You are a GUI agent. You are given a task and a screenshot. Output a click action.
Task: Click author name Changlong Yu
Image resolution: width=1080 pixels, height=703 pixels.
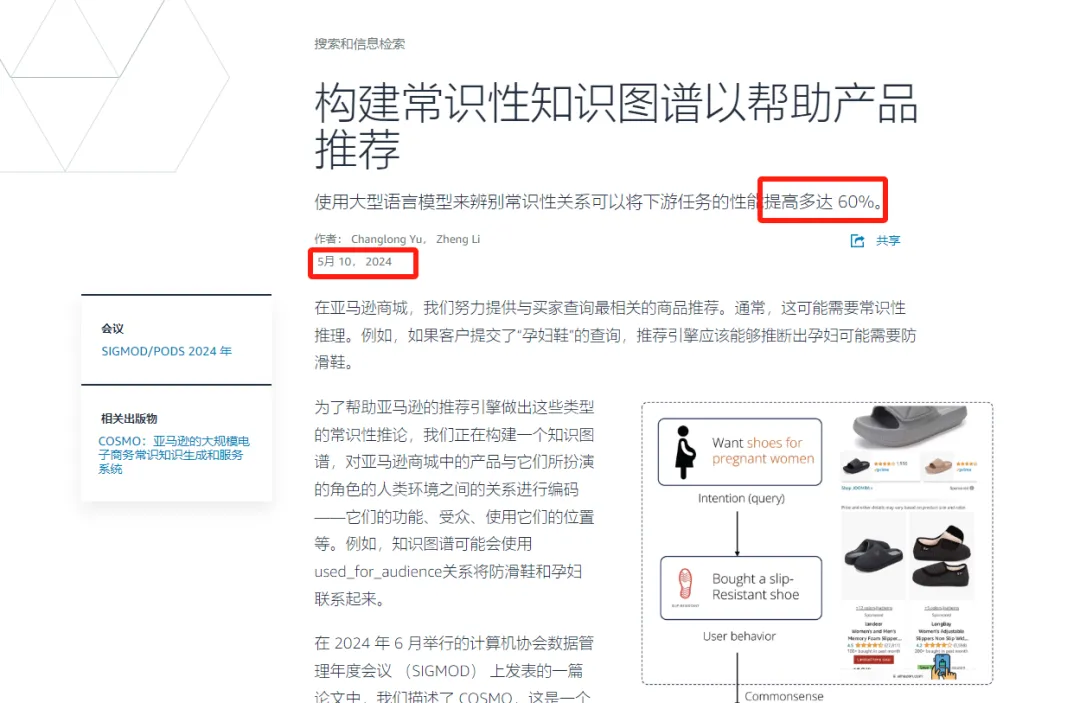[386, 239]
